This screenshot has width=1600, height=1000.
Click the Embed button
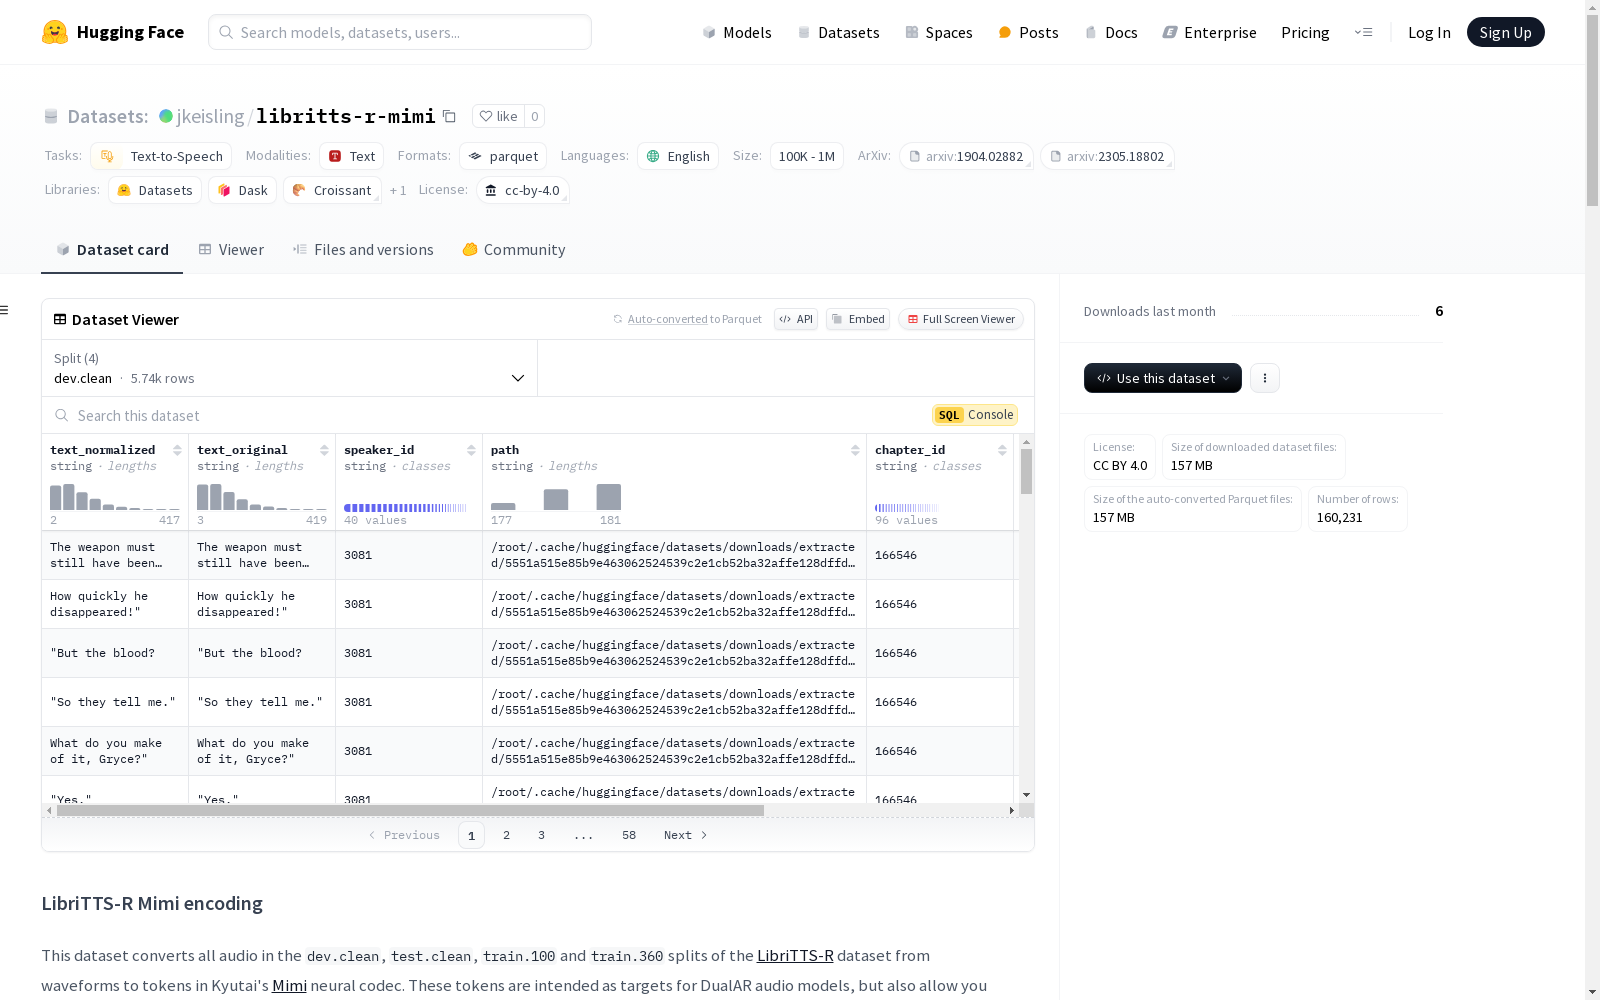(858, 319)
